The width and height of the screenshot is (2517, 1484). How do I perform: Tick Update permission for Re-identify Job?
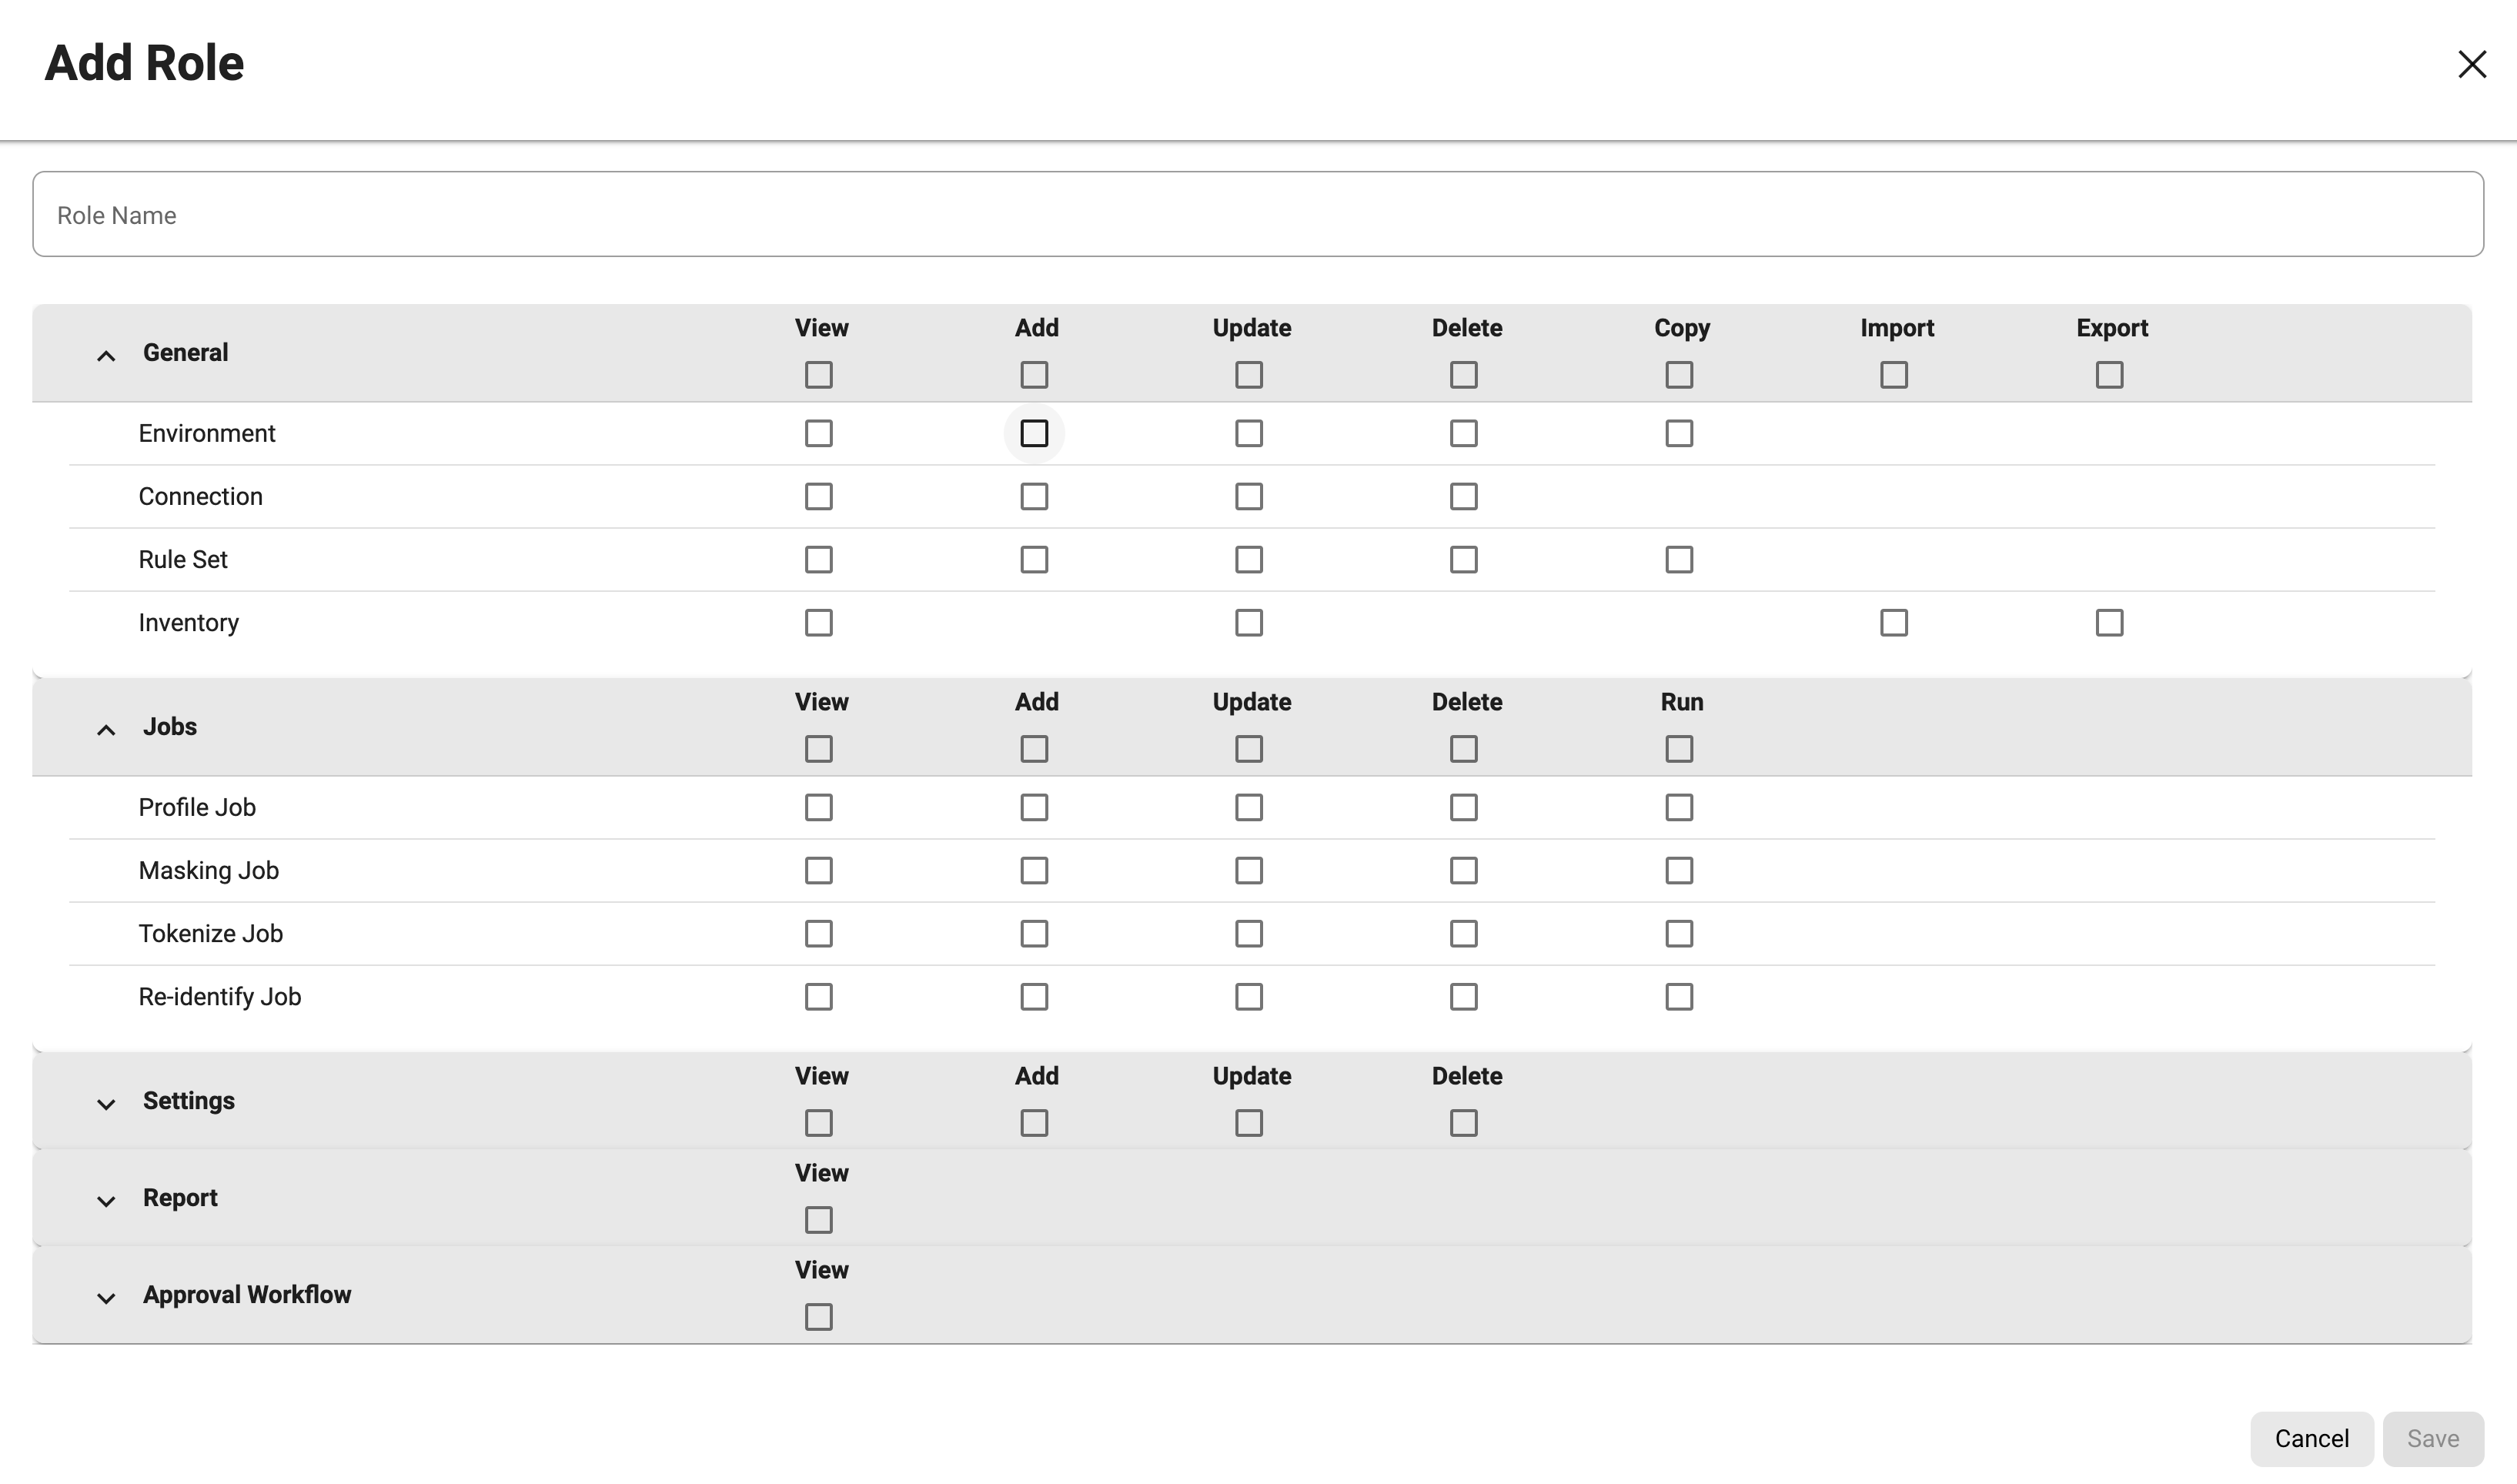(x=1248, y=996)
